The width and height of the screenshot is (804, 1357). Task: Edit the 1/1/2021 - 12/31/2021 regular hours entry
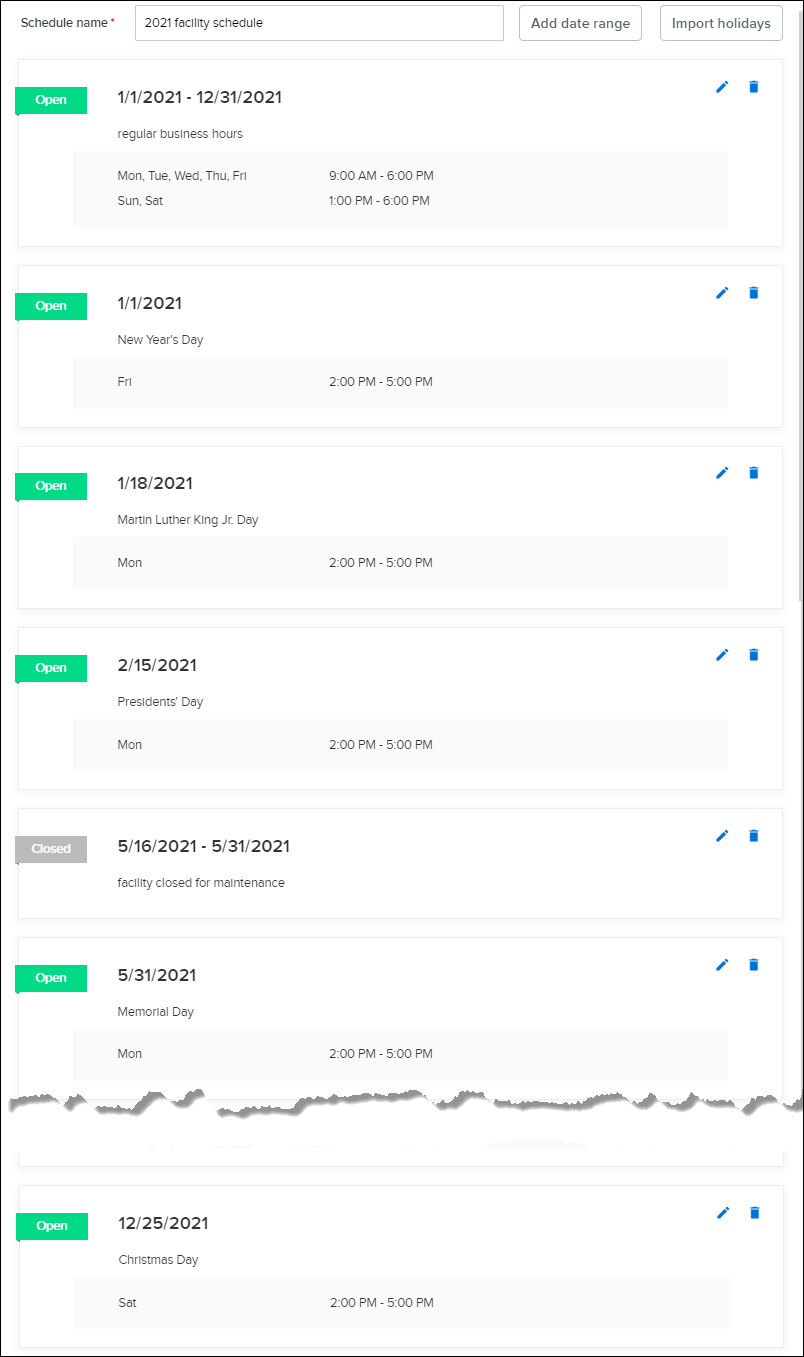point(723,87)
